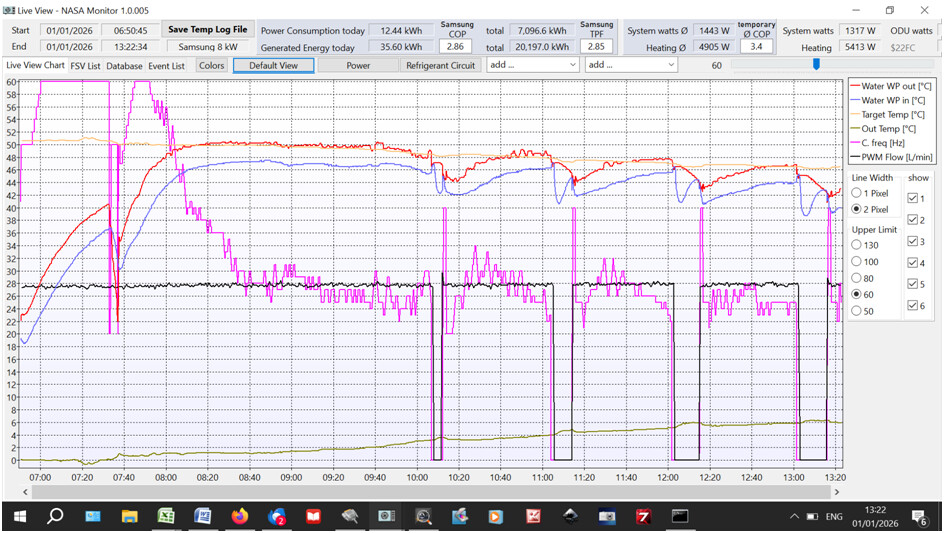The image size is (944, 533).
Task: Uncheck show checkbox for series 6
Action: click(912, 305)
